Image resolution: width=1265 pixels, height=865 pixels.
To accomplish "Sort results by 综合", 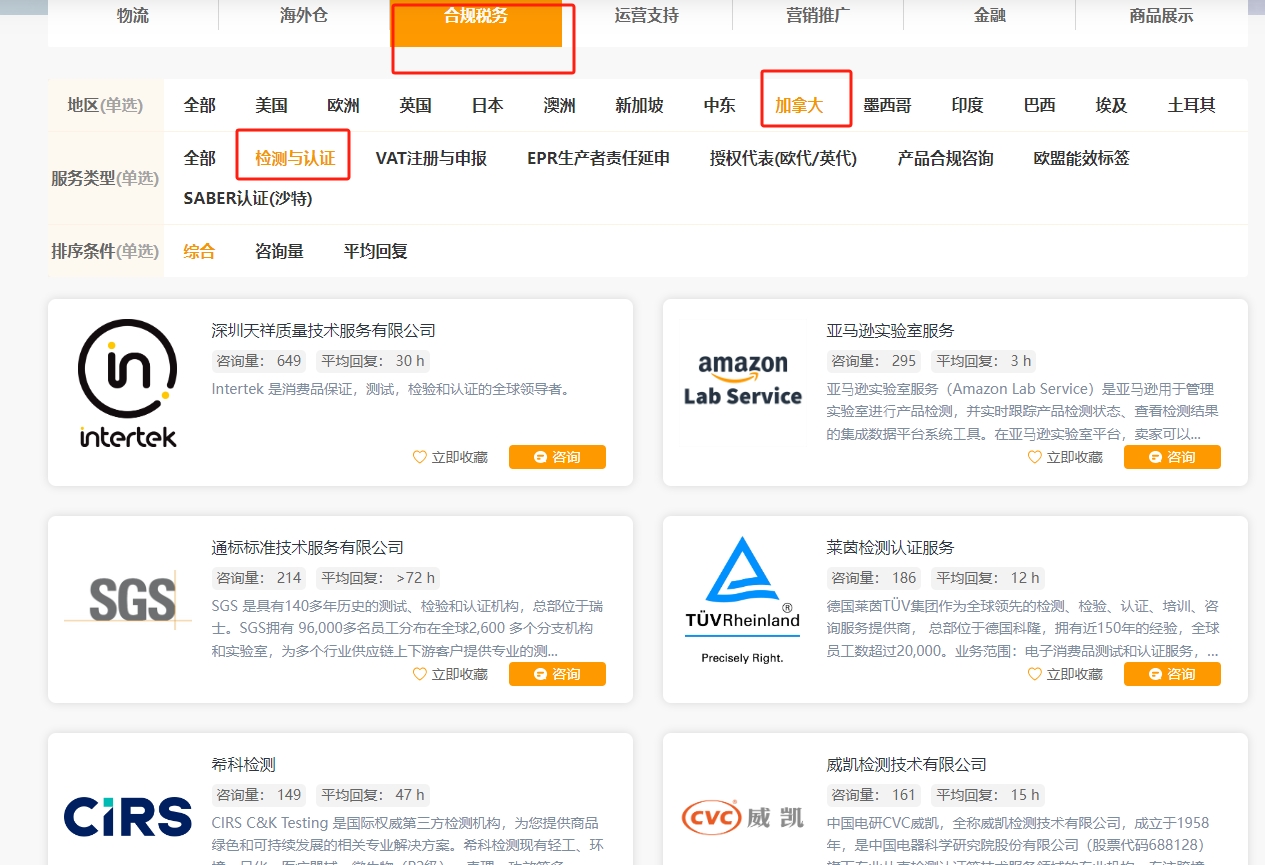I will click(200, 251).
